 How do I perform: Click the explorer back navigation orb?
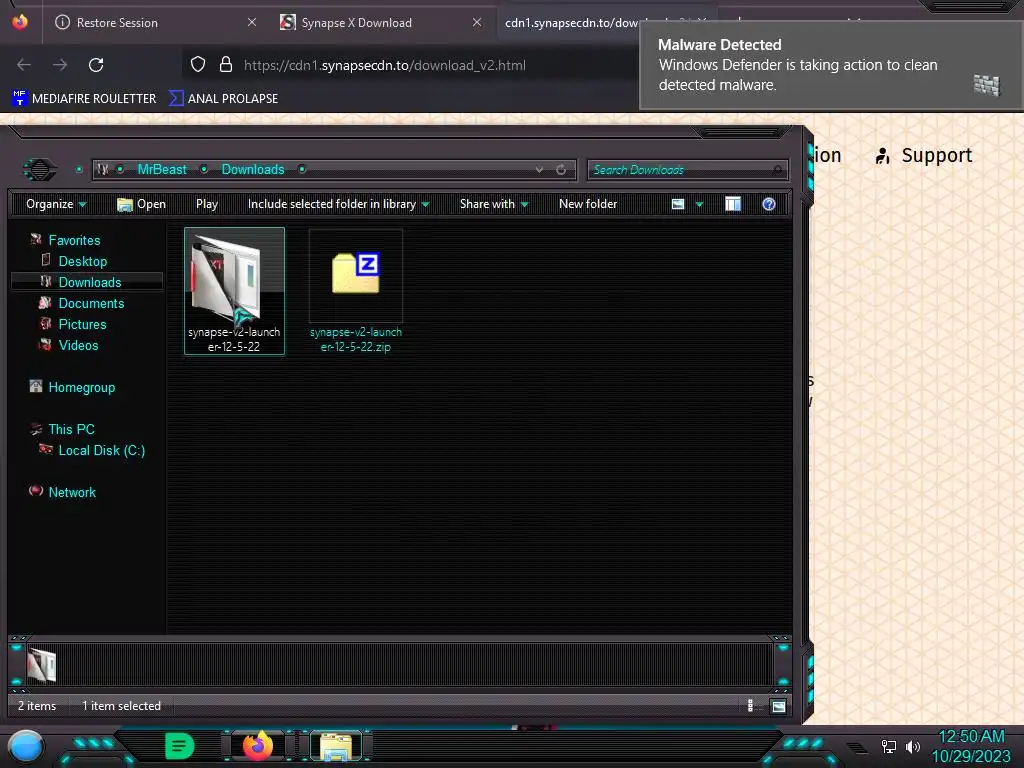click(x=40, y=170)
